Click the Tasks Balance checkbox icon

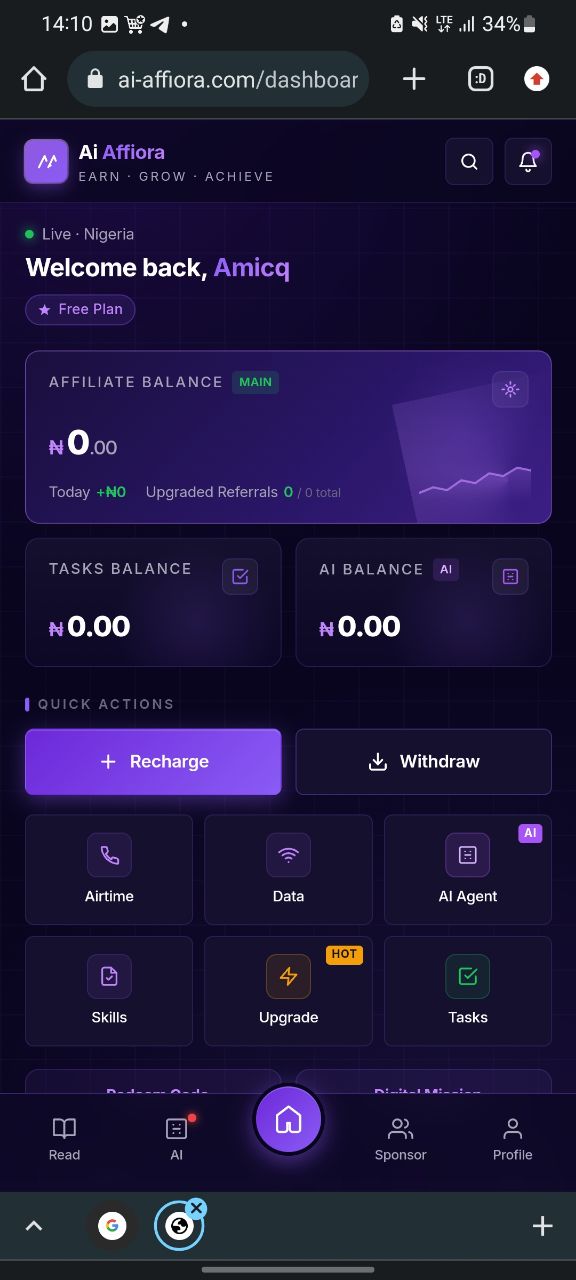[240, 576]
